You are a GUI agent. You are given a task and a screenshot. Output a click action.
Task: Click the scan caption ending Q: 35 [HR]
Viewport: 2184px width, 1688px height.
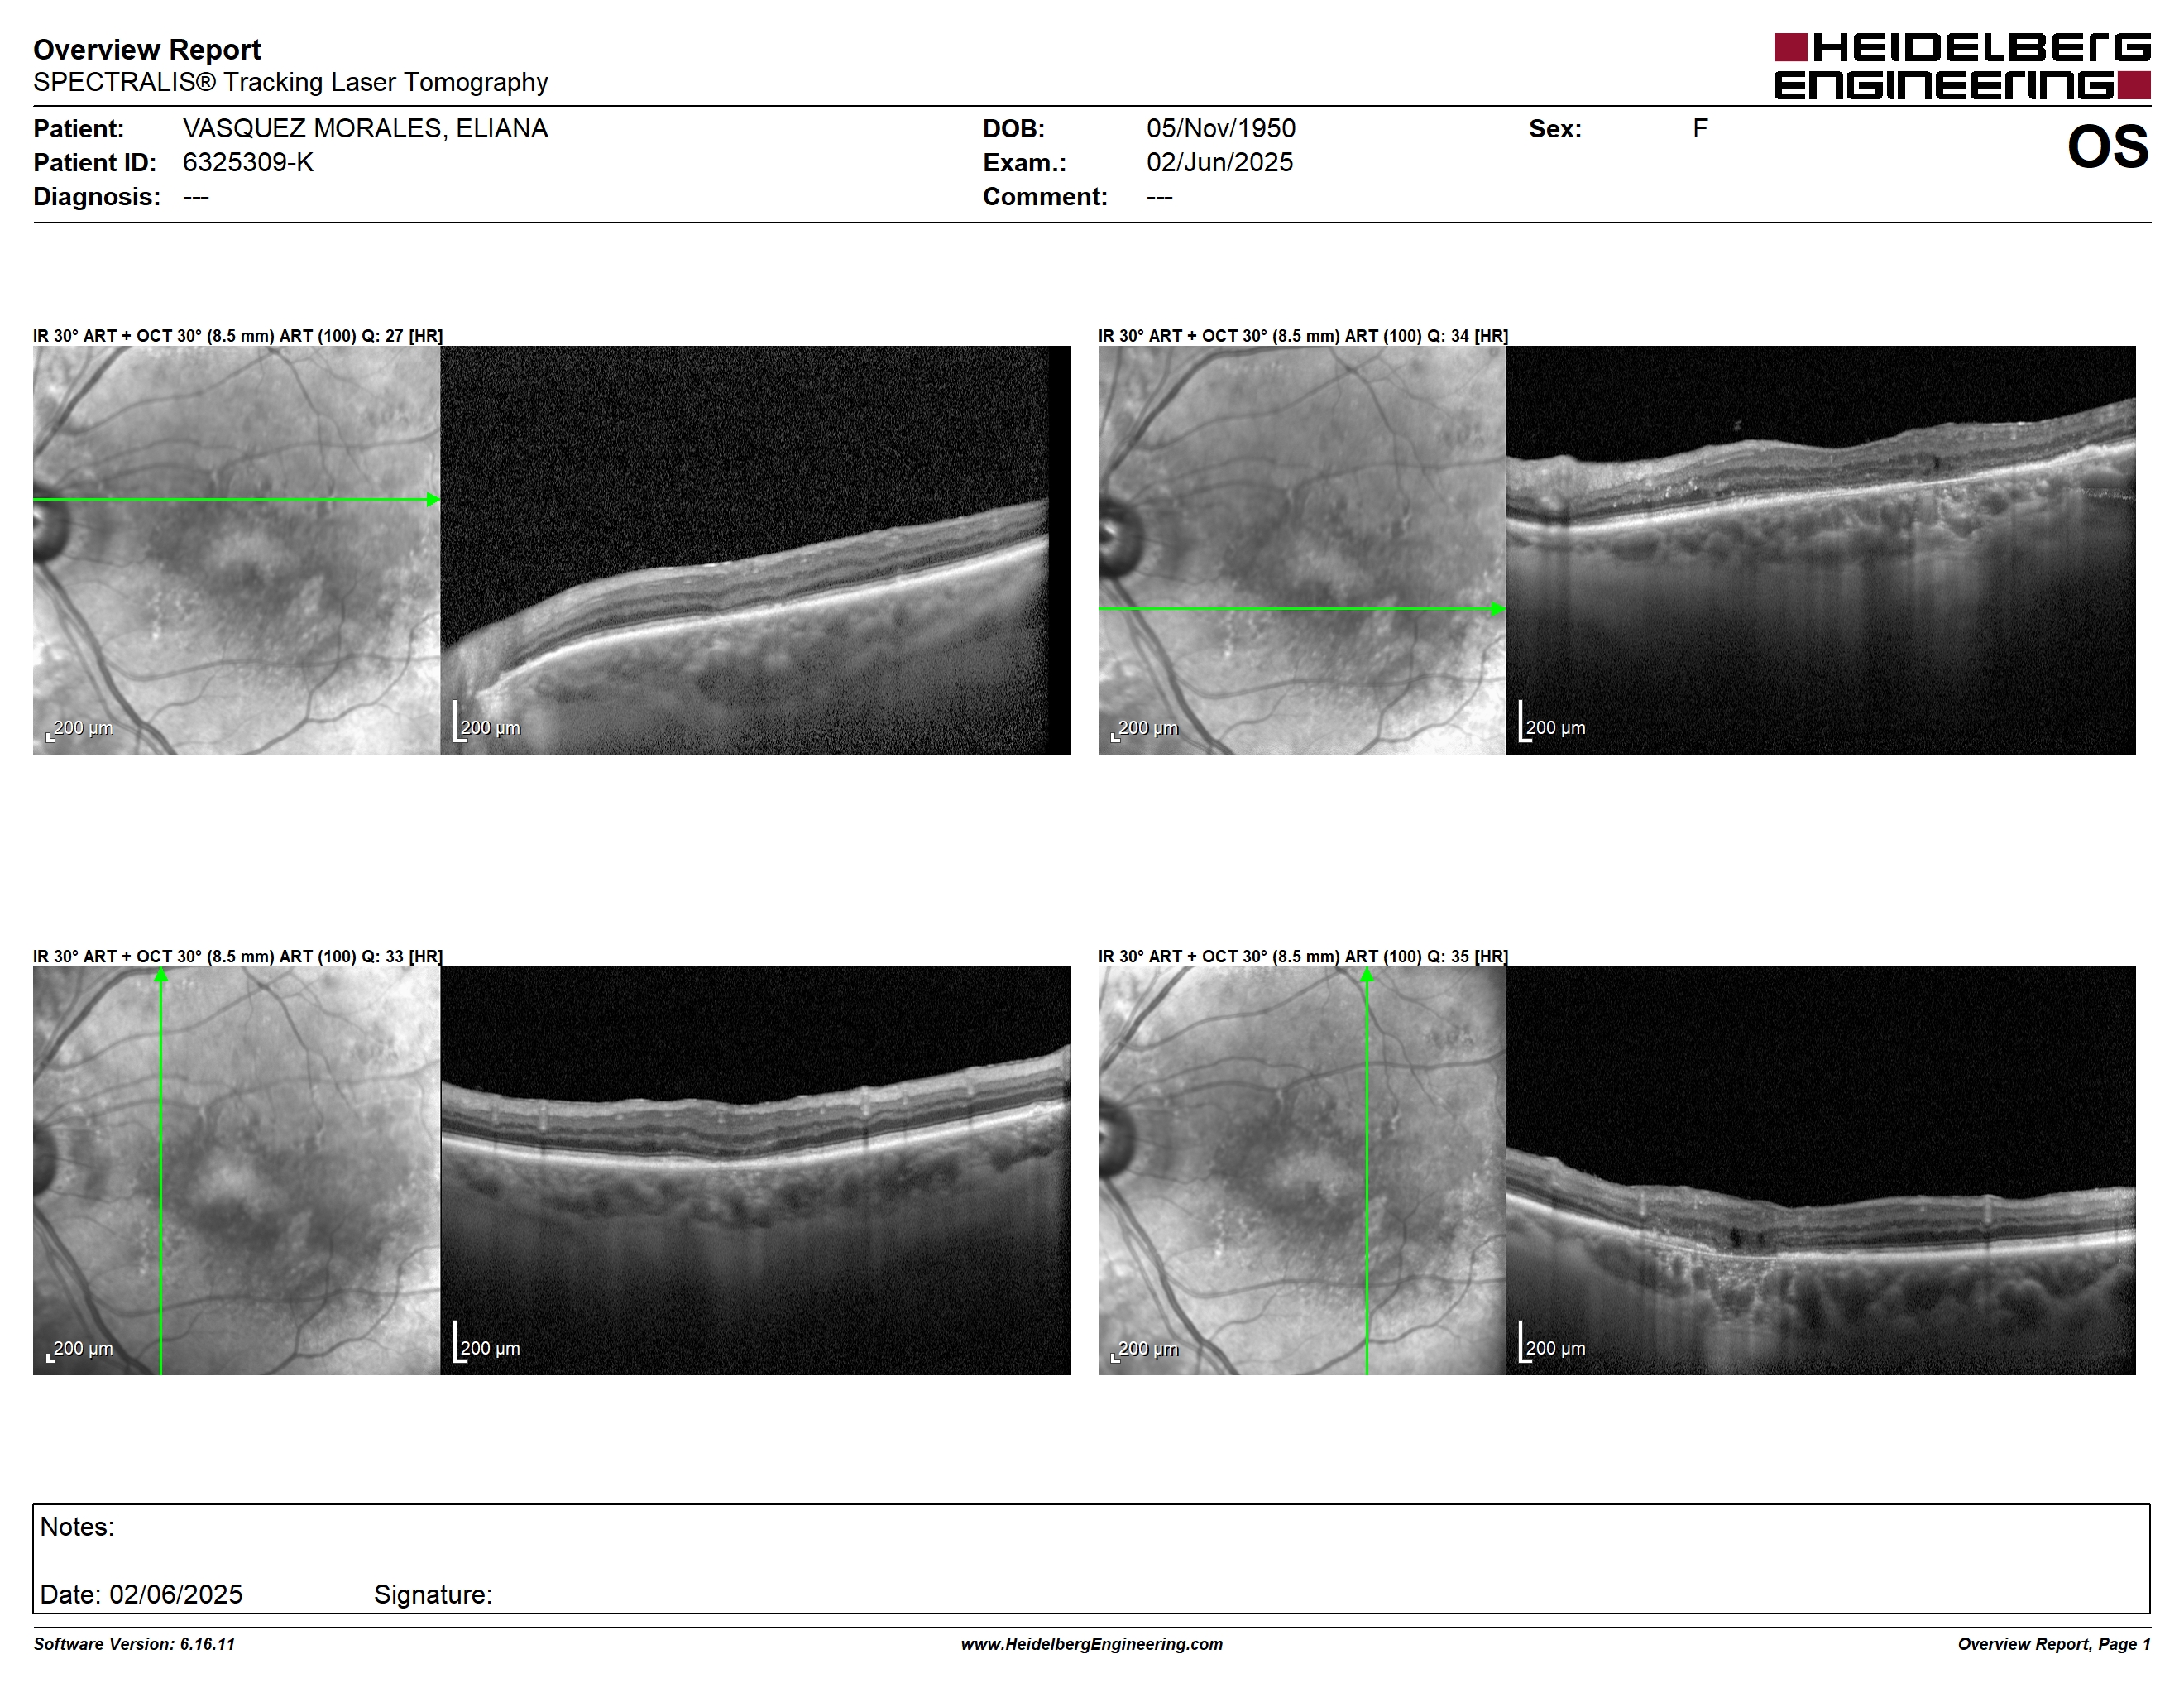point(1303,956)
